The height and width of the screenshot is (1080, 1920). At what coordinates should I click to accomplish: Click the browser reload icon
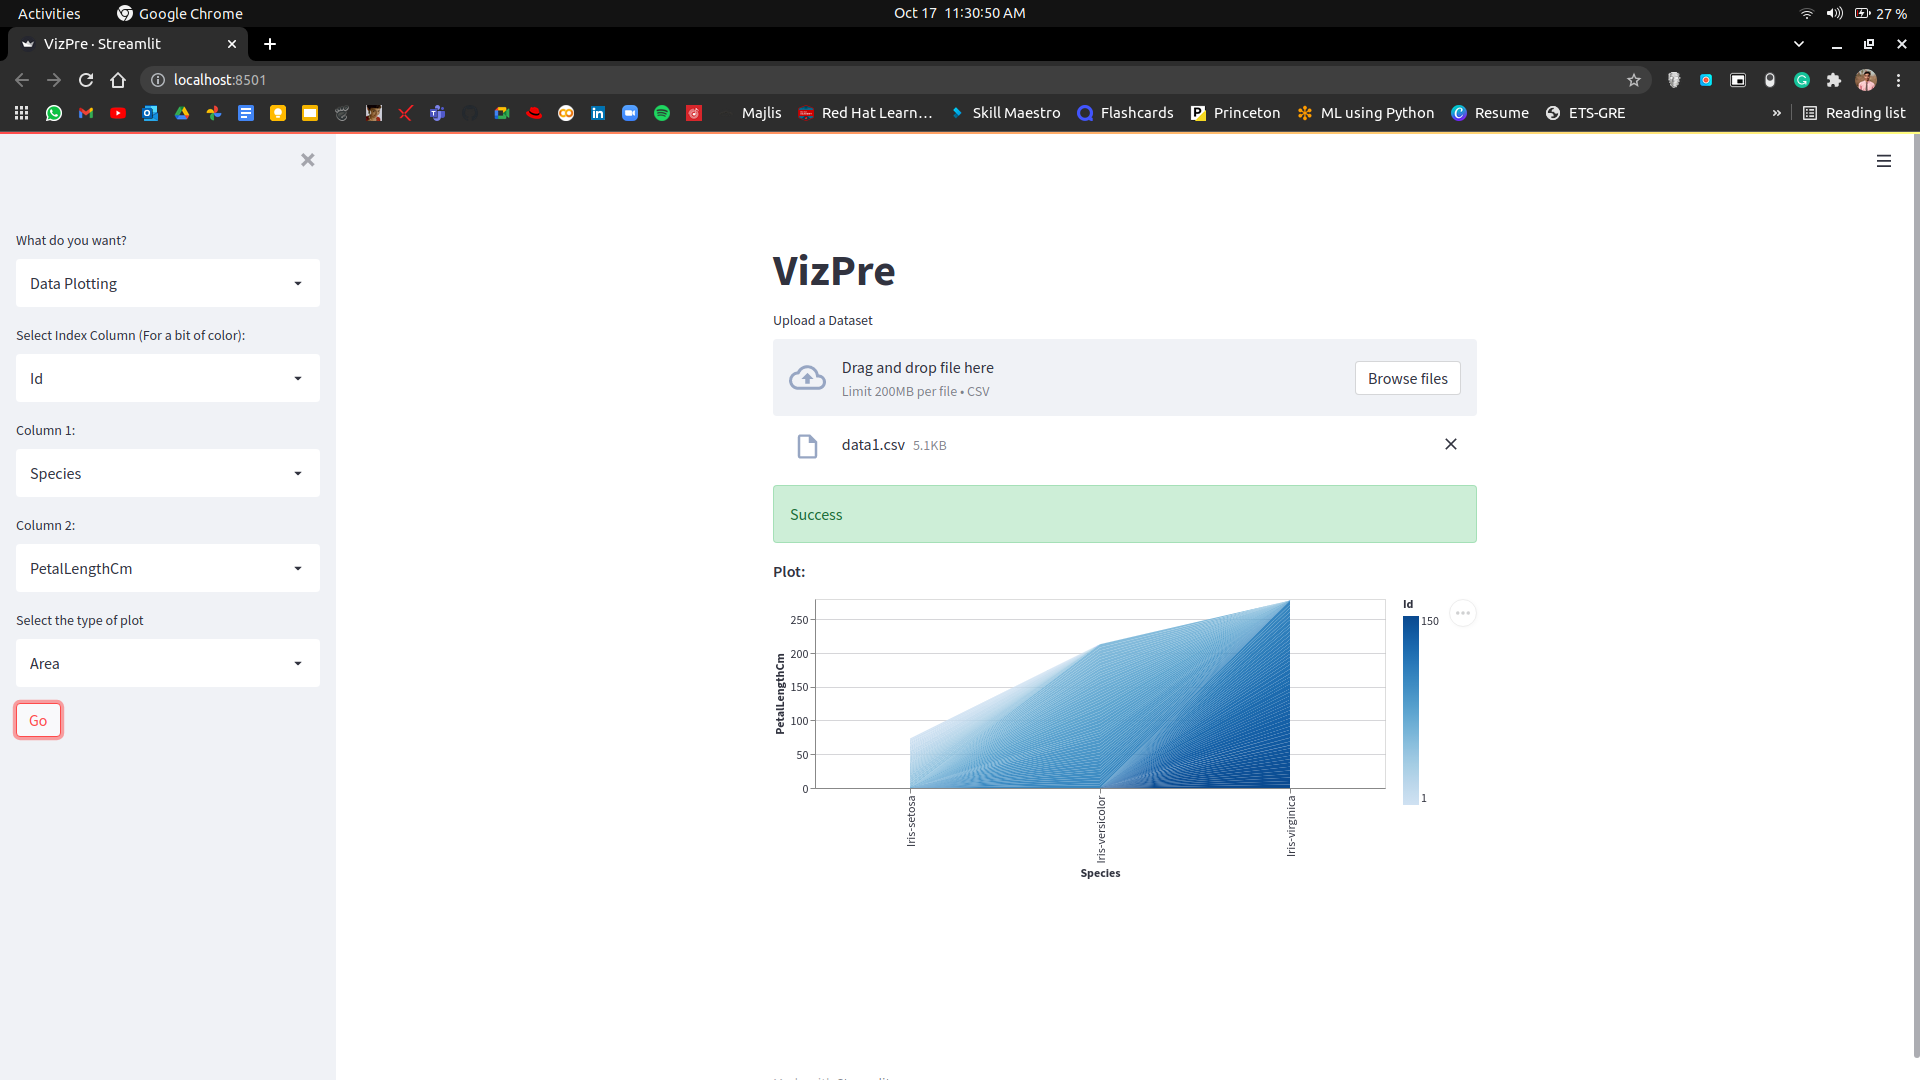(x=86, y=80)
